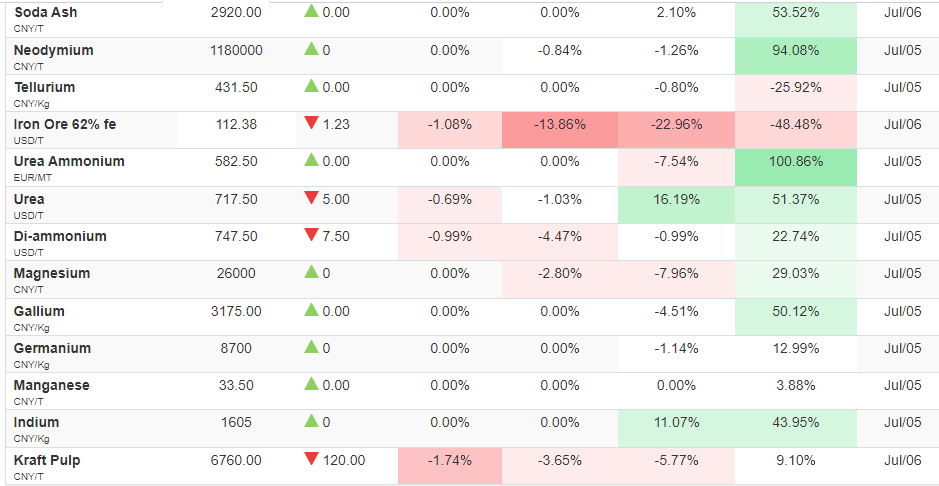Click the Neodymium price 1180000
This screenshot has height=486, width=939.
coord(237,51)
